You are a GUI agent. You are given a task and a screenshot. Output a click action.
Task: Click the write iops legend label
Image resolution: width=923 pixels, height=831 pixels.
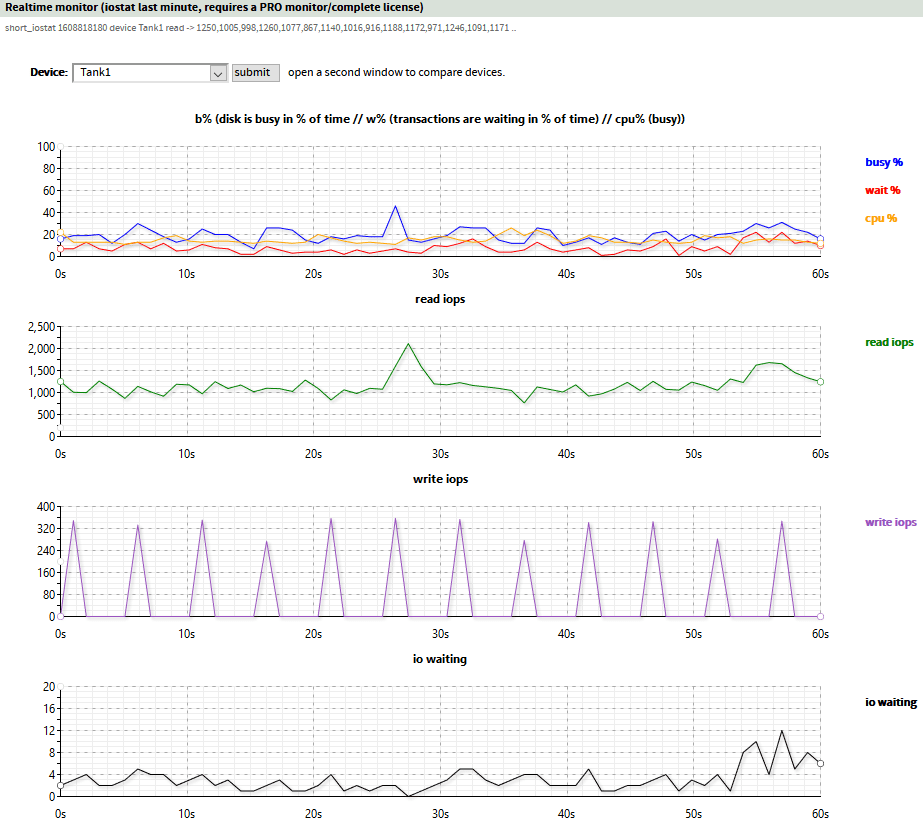point(891,522)
